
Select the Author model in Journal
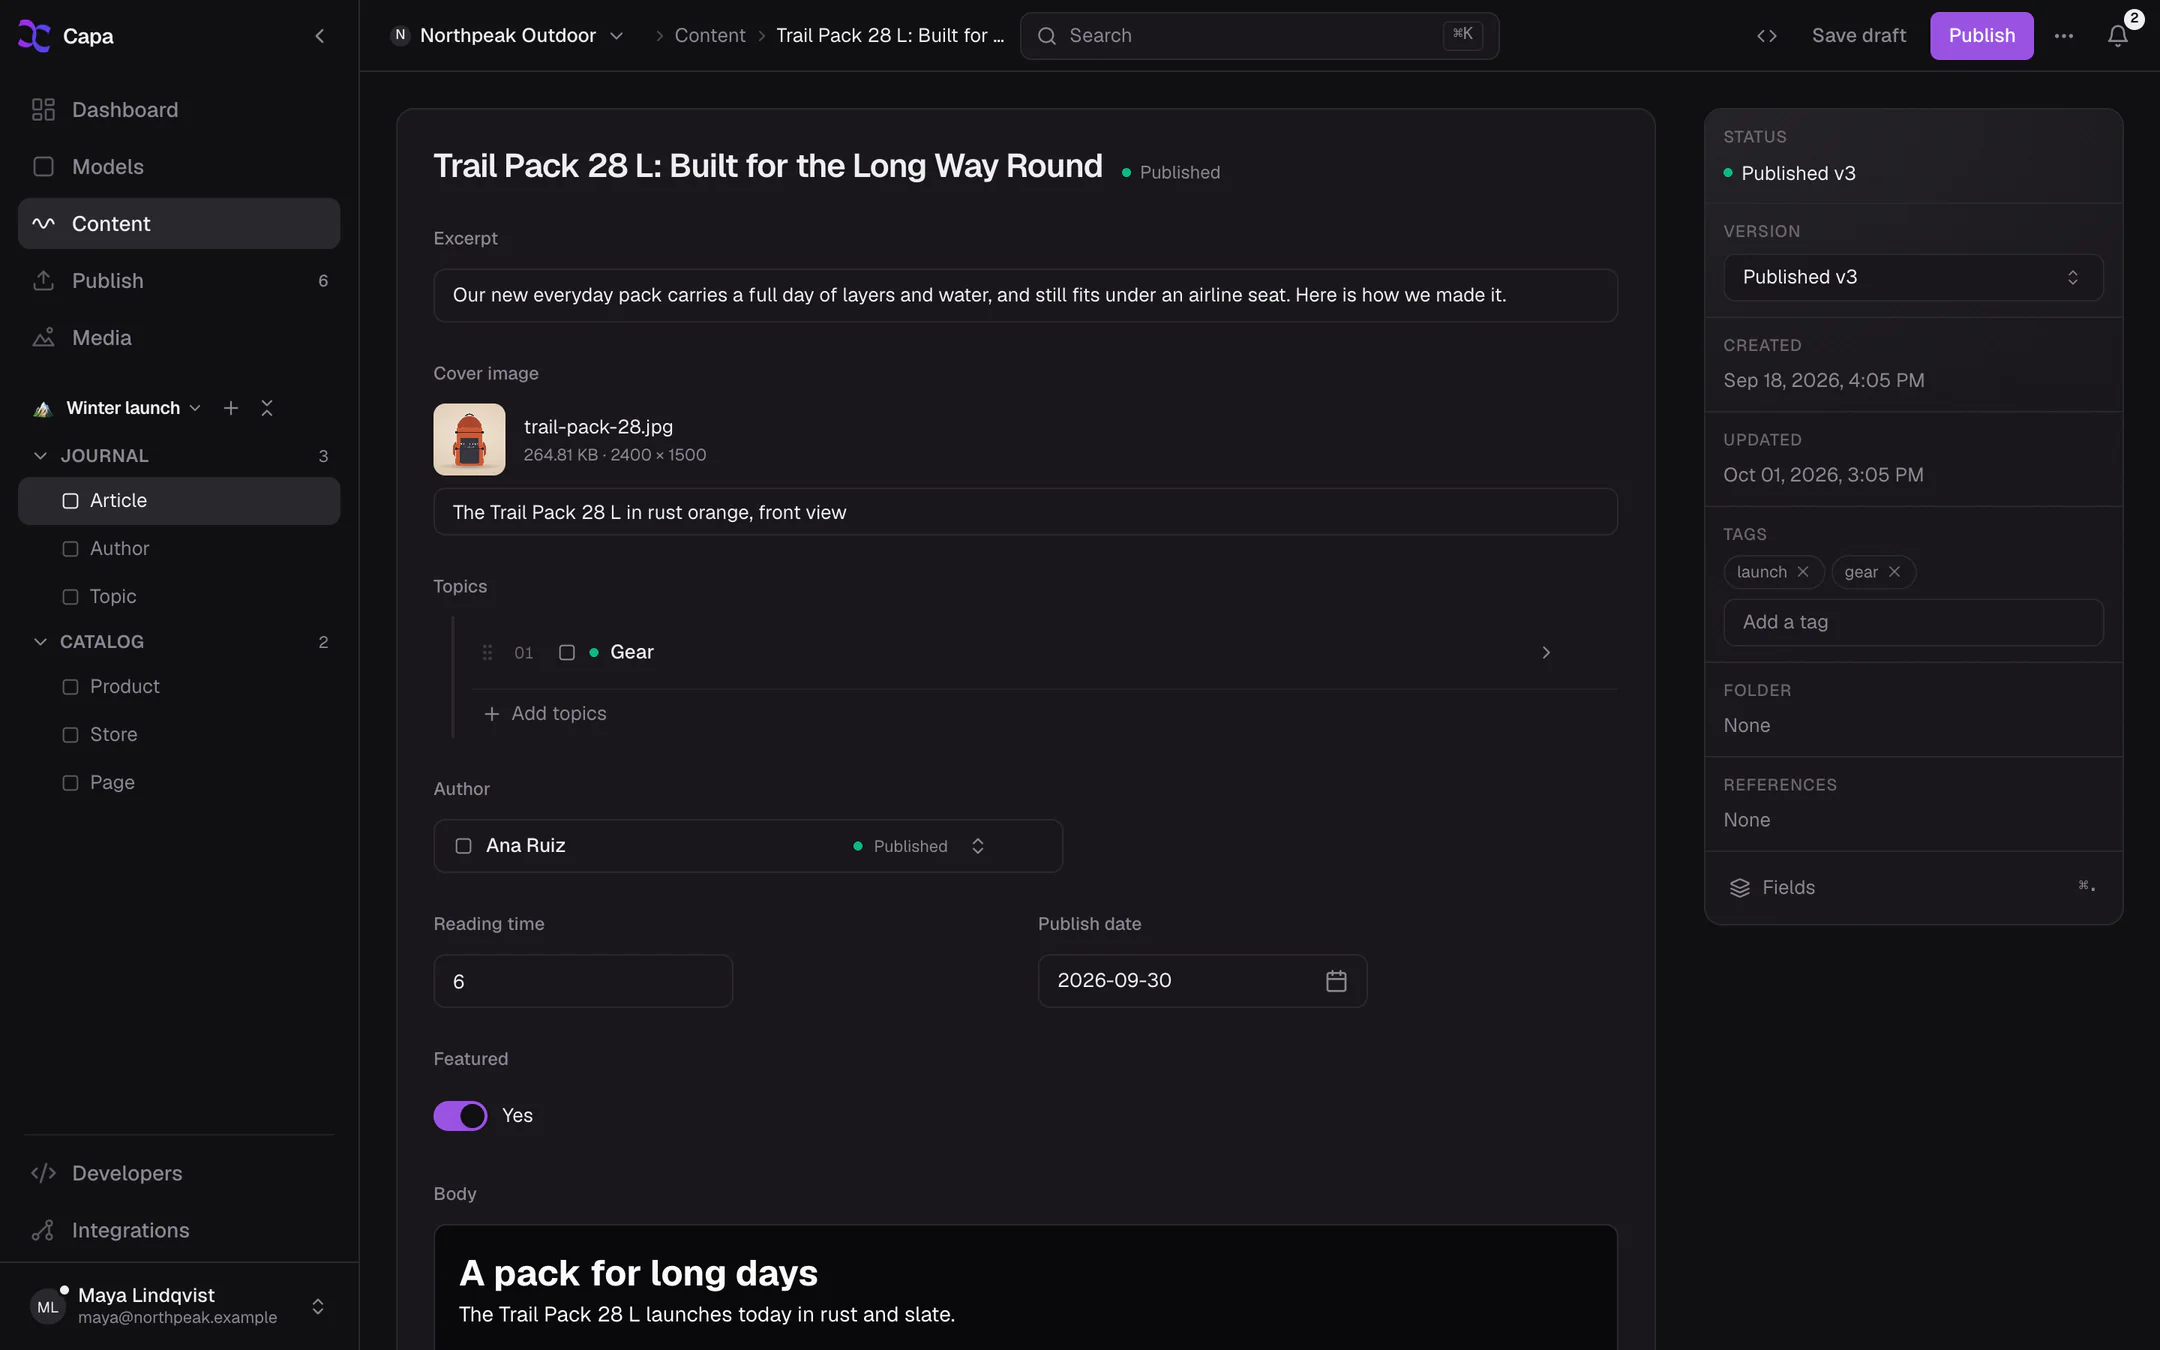pyautogui.click(x=179, y=549)
